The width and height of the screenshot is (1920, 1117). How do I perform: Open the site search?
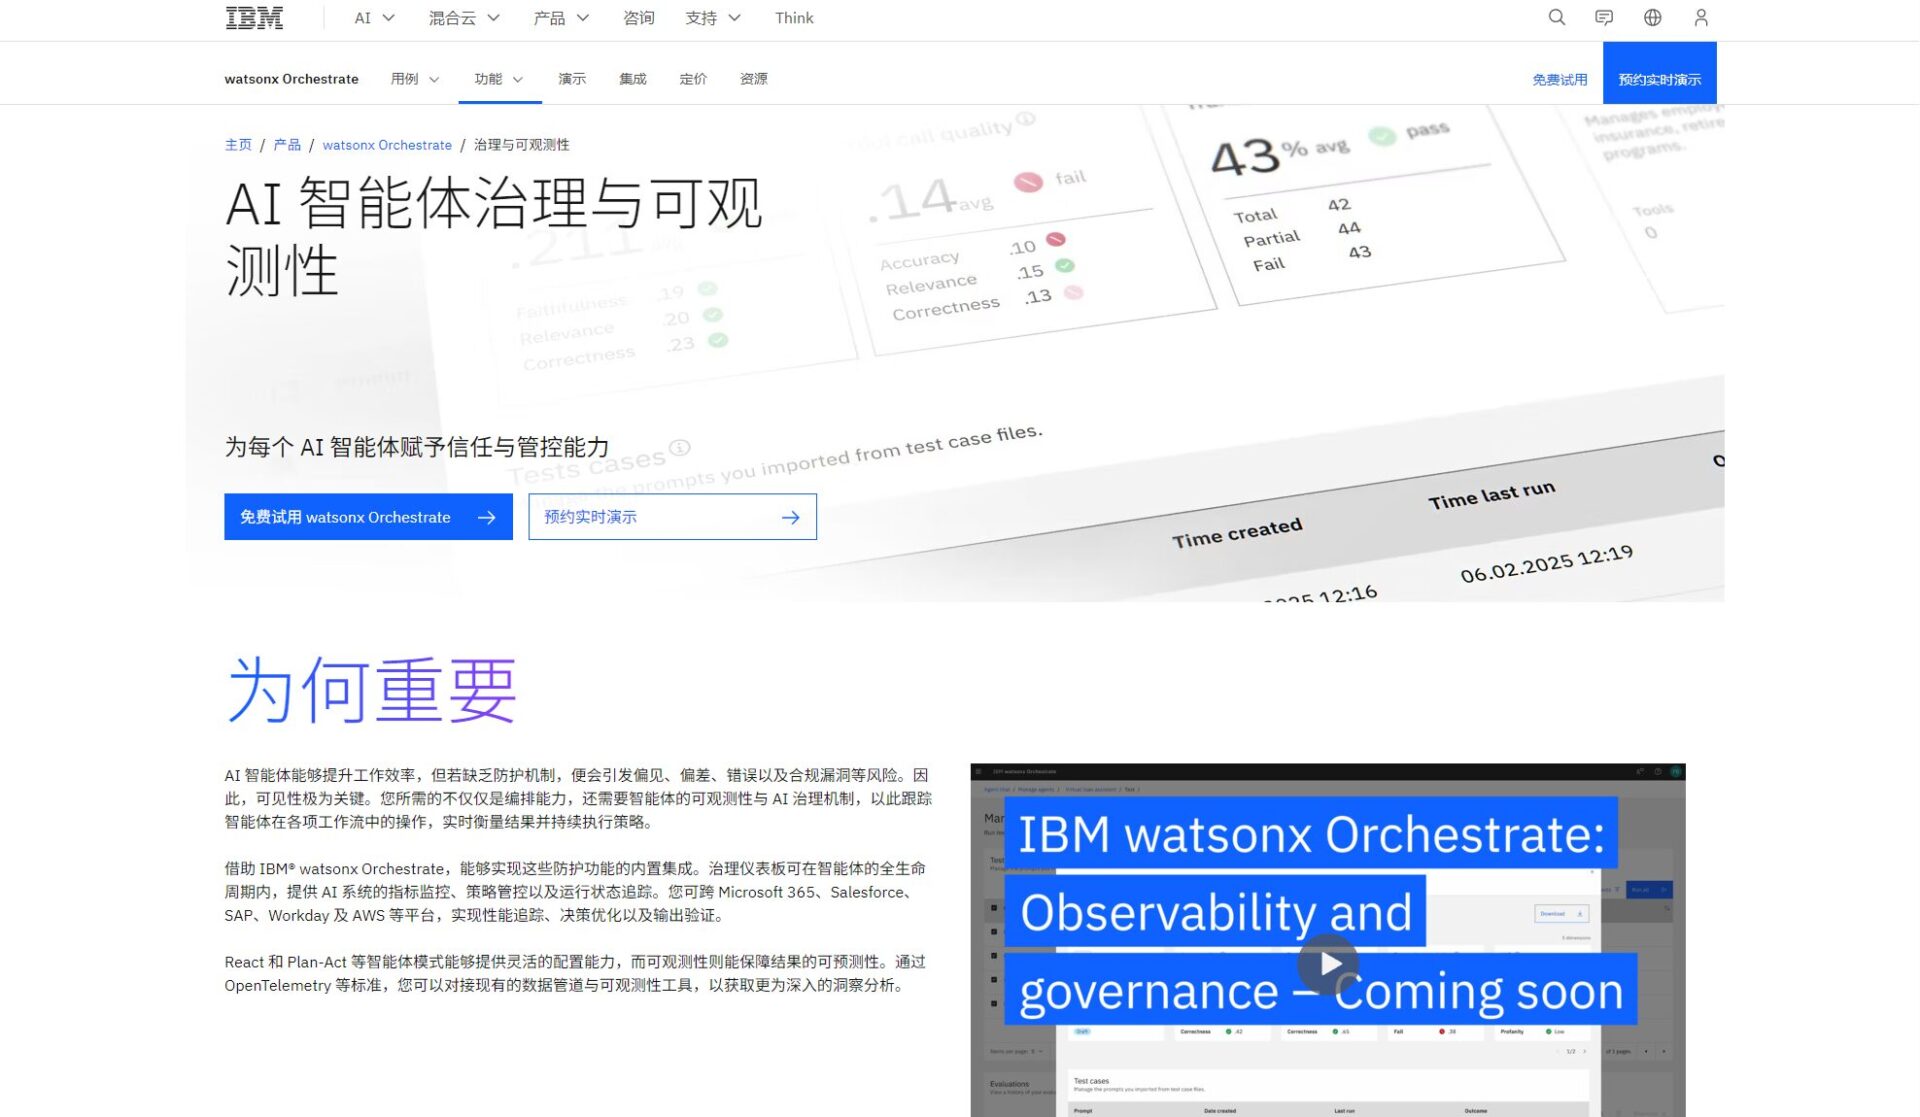coord(1556,17)
